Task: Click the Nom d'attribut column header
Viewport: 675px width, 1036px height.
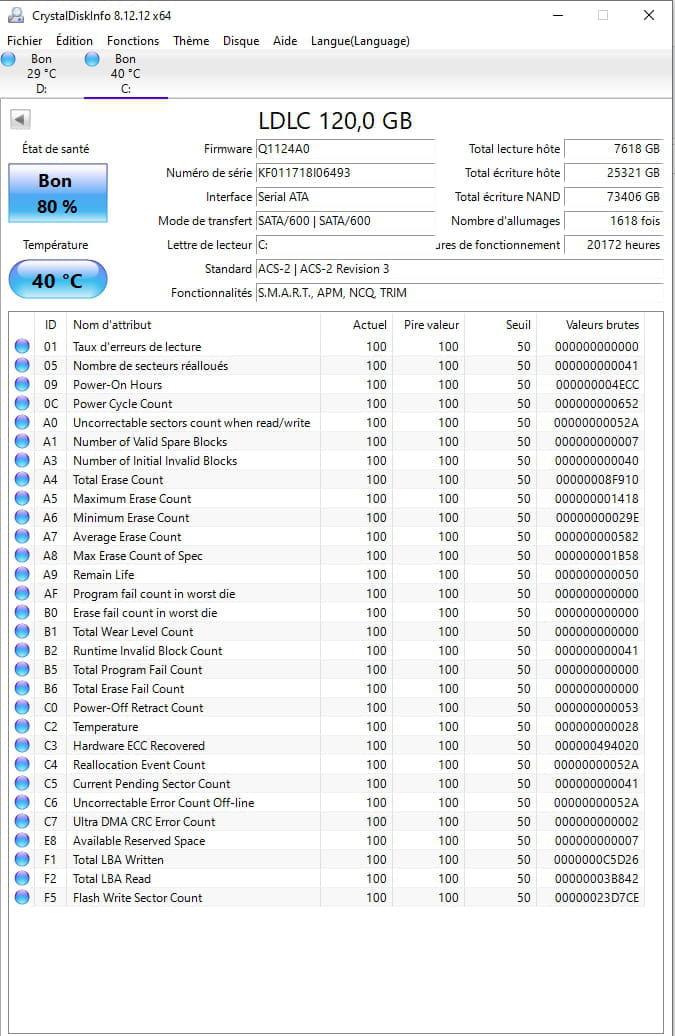Action: [193, 325]
